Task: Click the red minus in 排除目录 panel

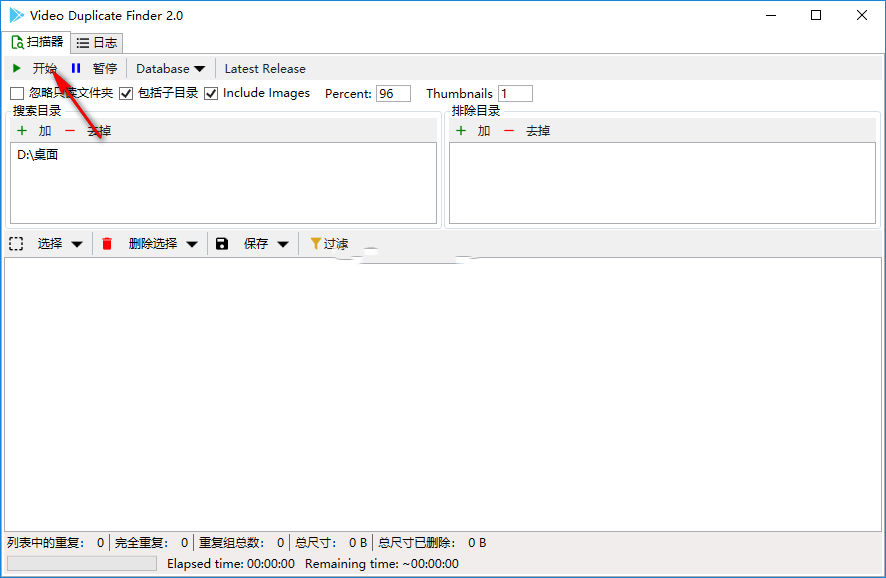Action: 509,131
